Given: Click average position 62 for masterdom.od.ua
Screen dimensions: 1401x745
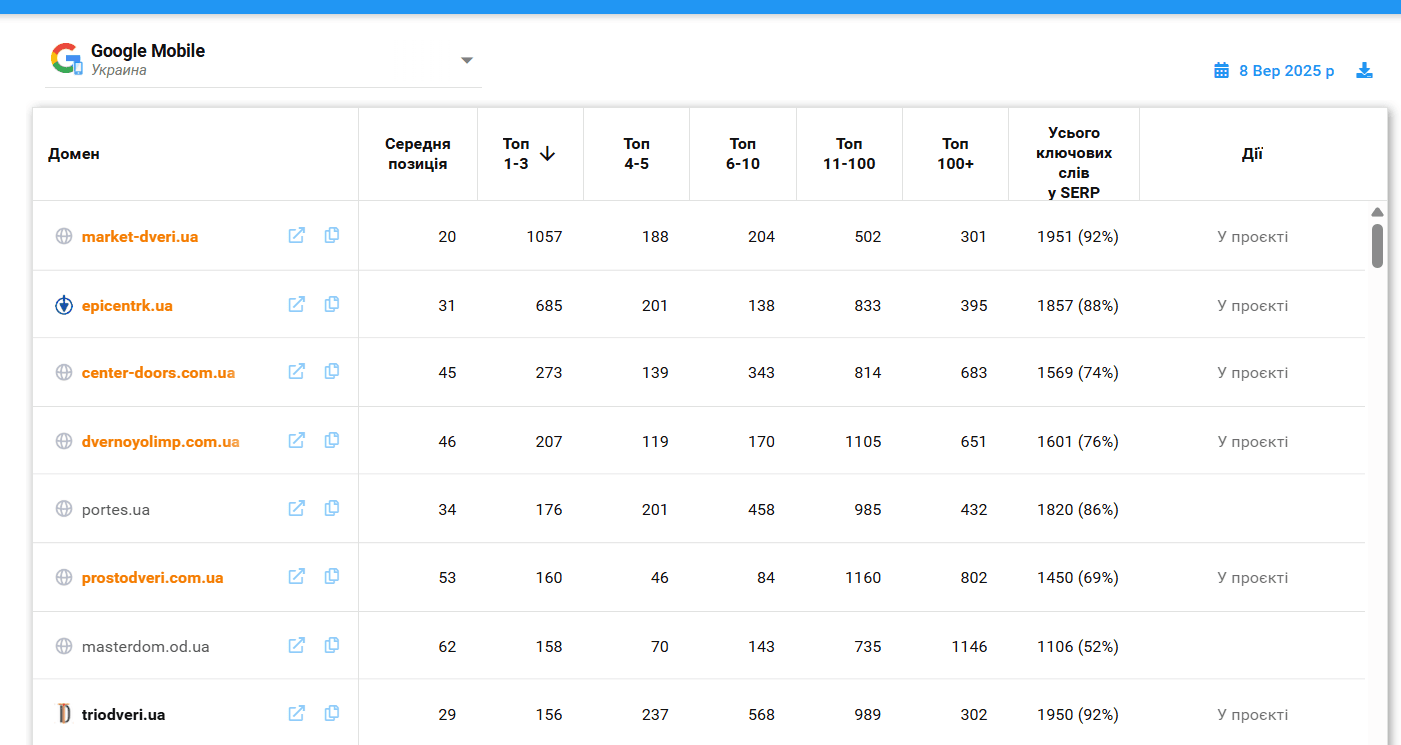Looking at the screenshot, I should pos(447,647).
